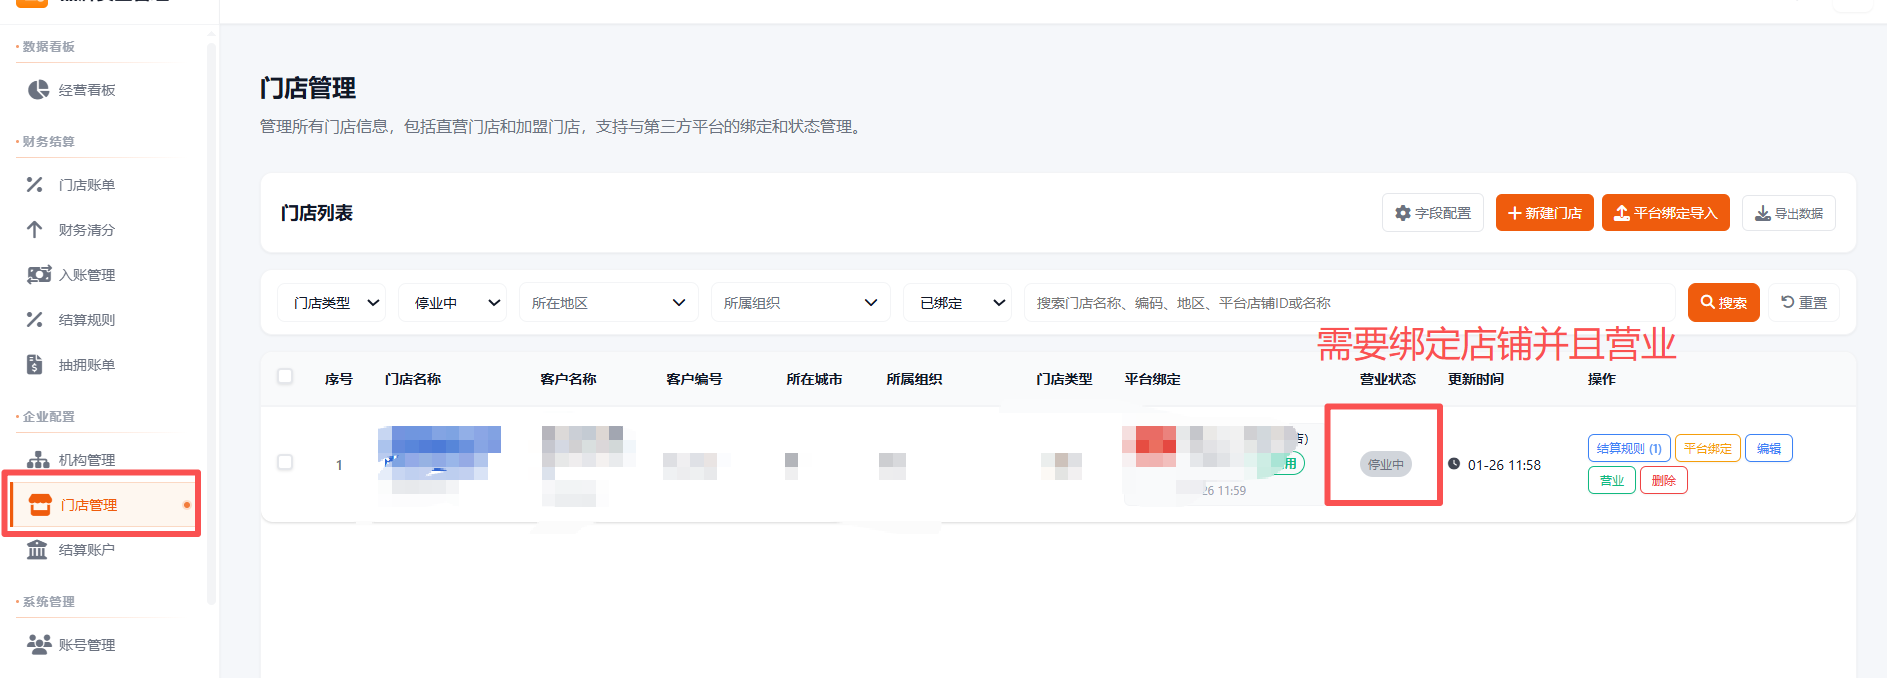Click the 财务清分 arrow icon
The image size is (1887, 678).
click(x=35, y=230)
